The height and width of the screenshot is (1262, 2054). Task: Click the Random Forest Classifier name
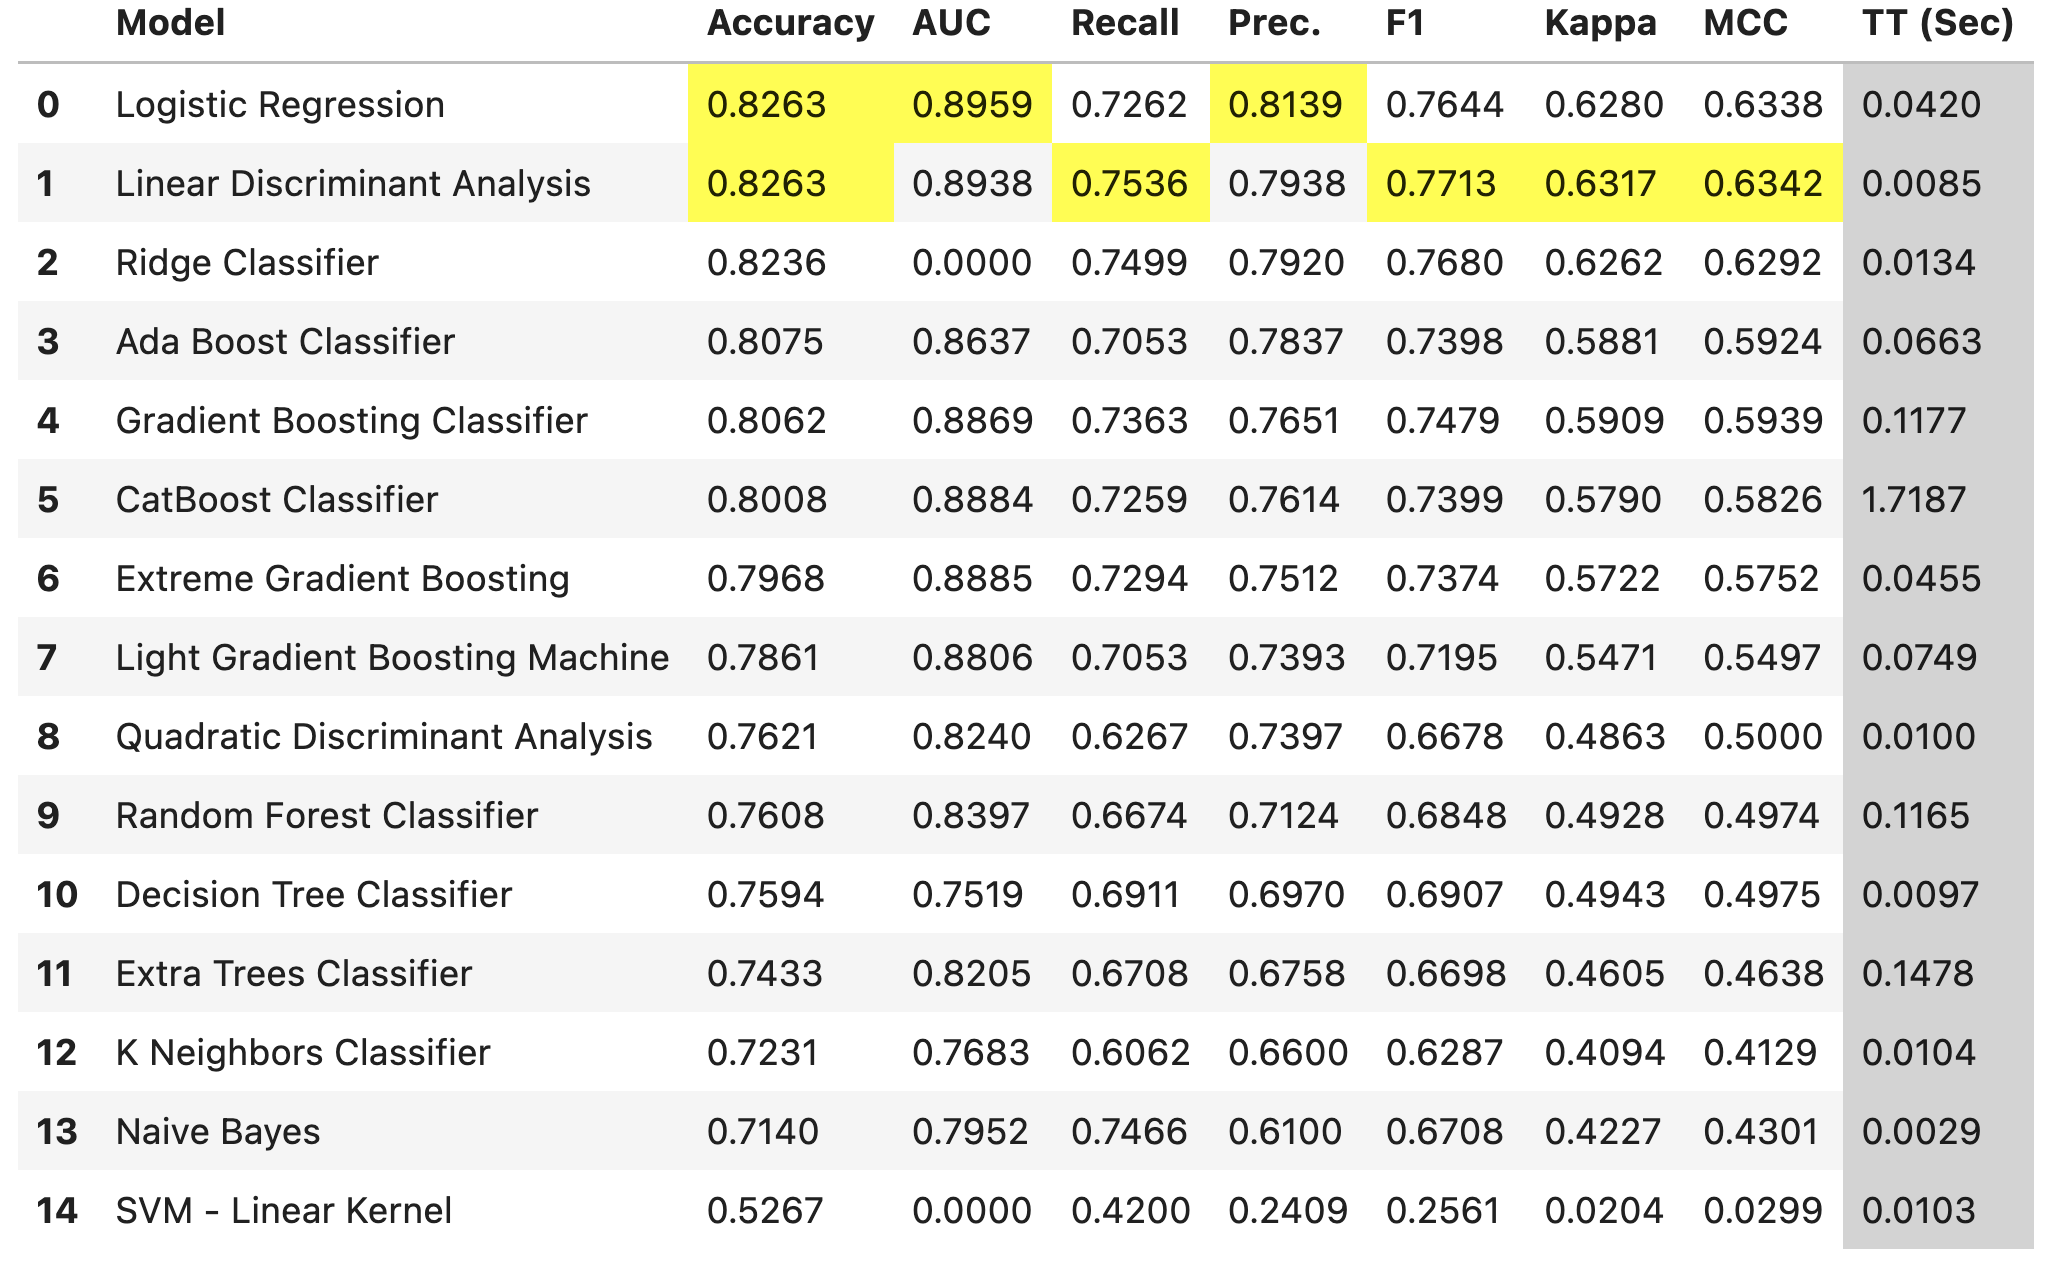coord(327,816)
